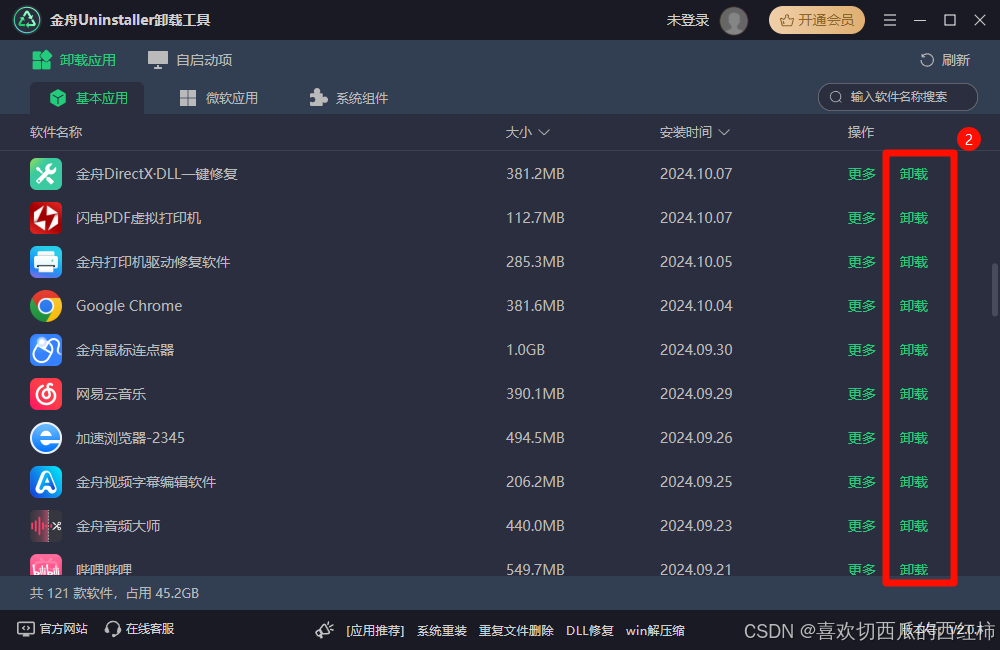Open 更多 for 加速浏览器-2345
Screen dimensions: 1000x650
coord(862,438)
